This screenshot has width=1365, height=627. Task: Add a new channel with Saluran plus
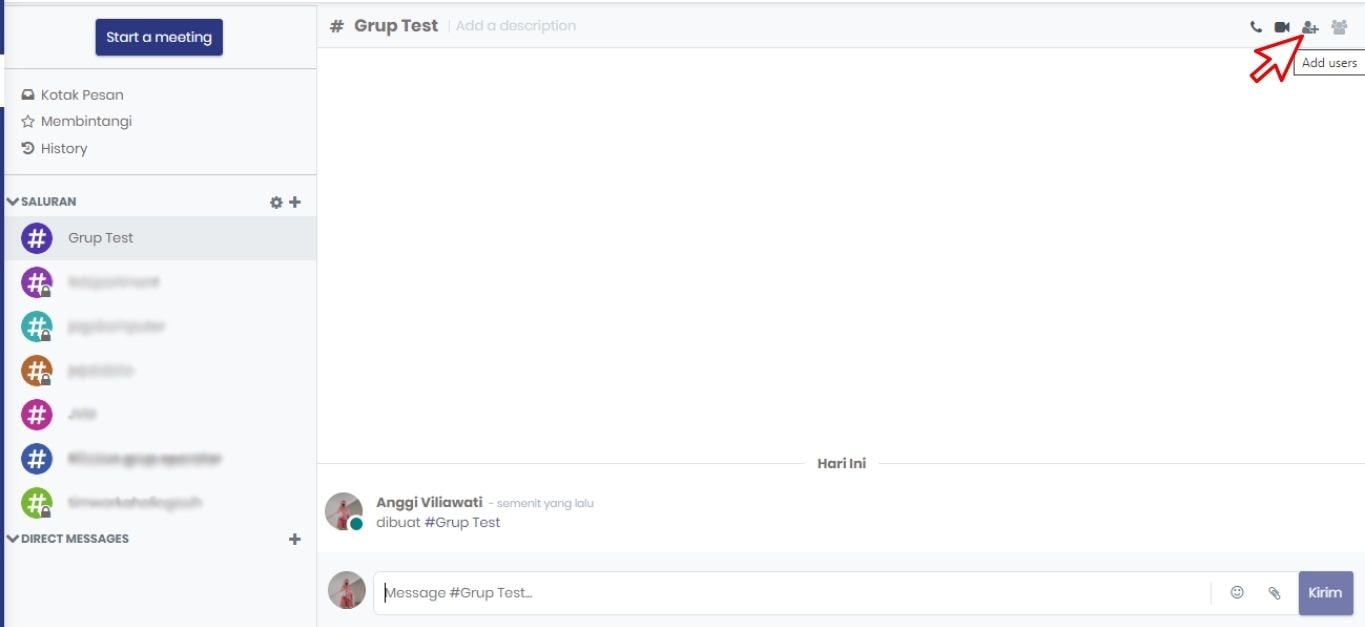295,202
